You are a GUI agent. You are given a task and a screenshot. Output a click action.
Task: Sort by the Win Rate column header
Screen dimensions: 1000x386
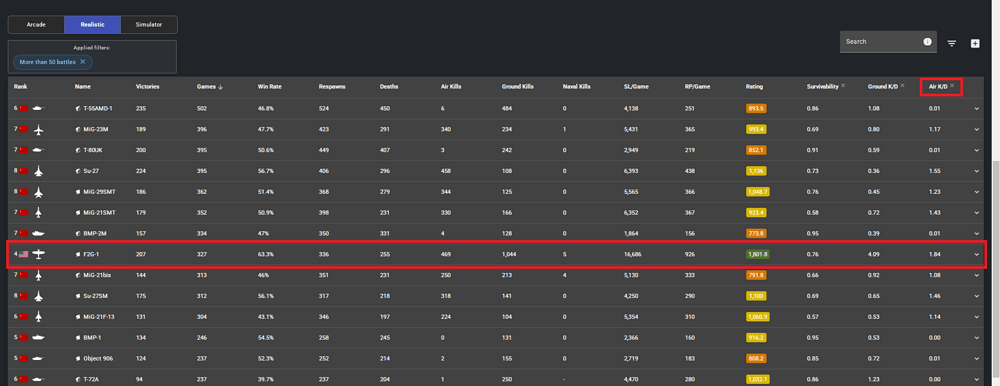tap(267, 87)
